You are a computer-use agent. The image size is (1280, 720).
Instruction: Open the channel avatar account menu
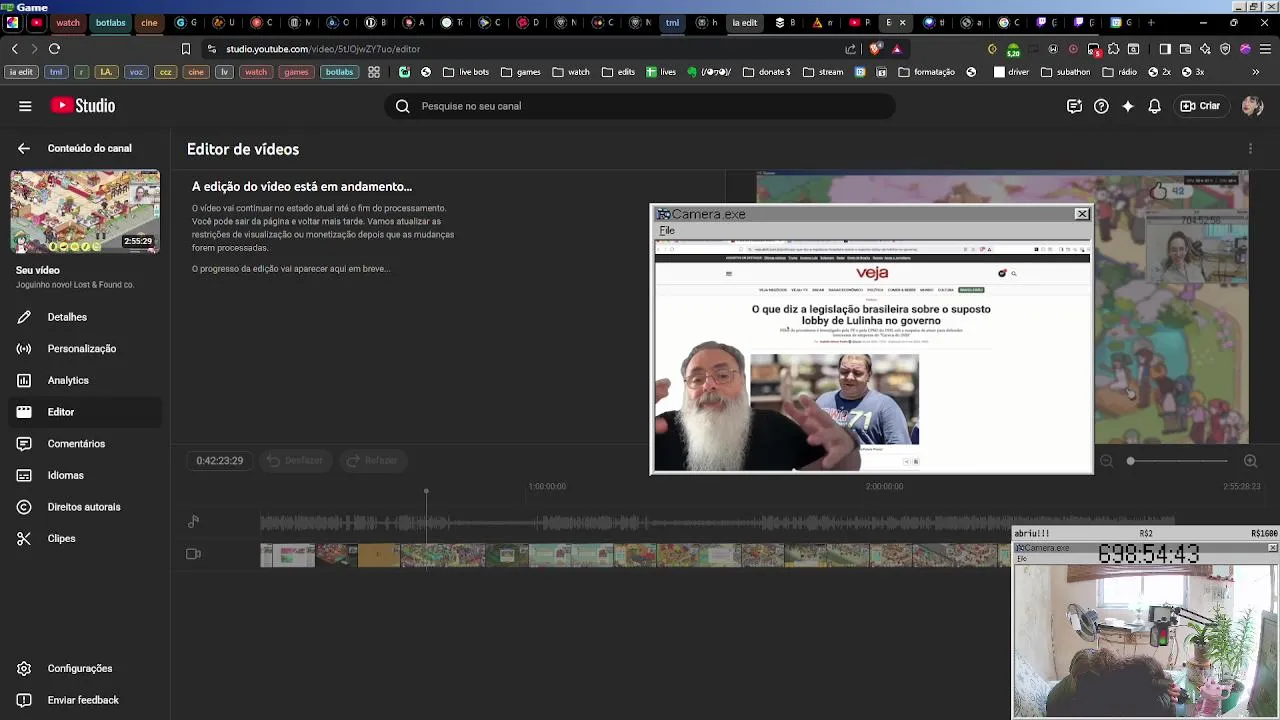(x=1252, y=106)
